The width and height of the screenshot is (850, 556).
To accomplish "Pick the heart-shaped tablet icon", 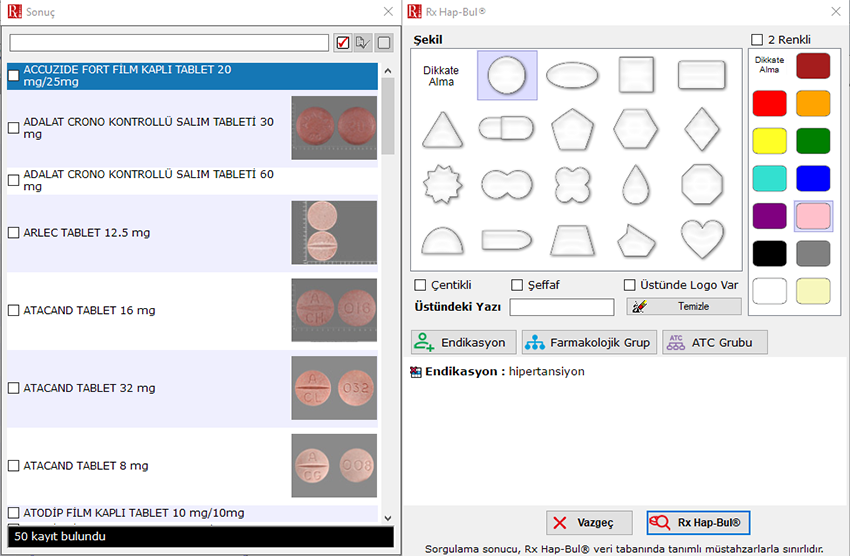I will point(702,239).
